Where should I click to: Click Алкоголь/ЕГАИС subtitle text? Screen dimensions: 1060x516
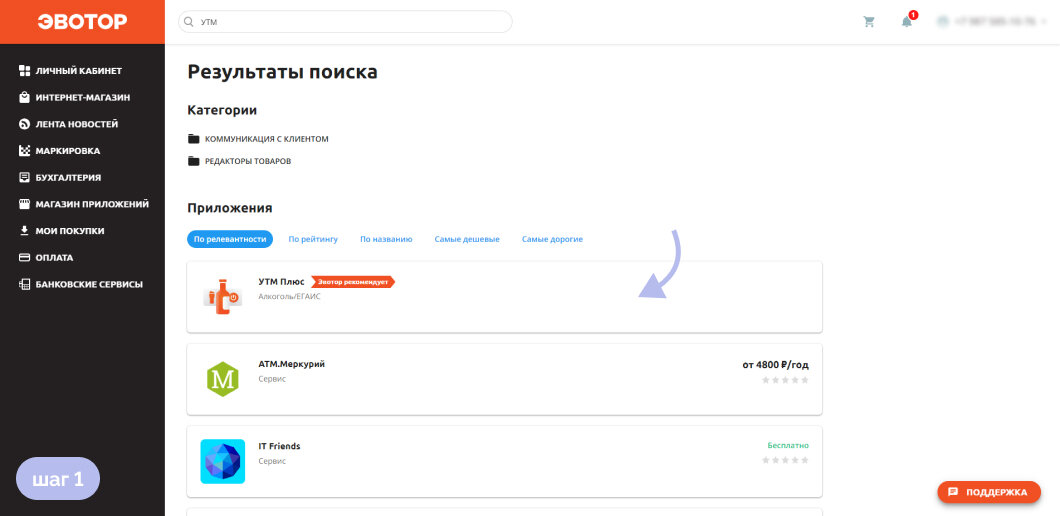(289, 296)
